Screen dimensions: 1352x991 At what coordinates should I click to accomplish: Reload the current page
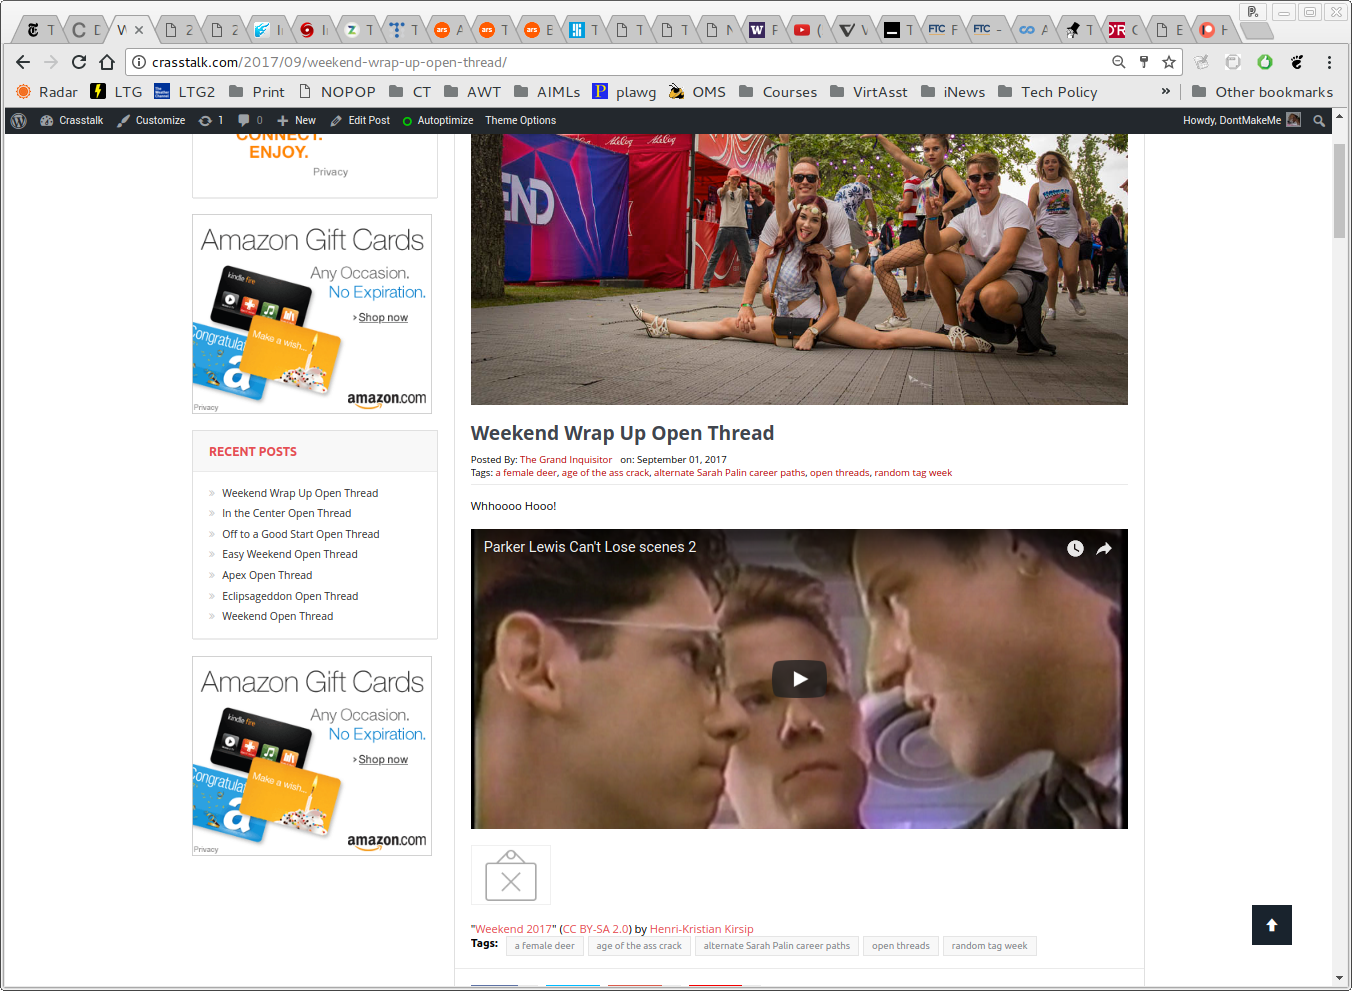pyautogui.click(x=79, y=62)
